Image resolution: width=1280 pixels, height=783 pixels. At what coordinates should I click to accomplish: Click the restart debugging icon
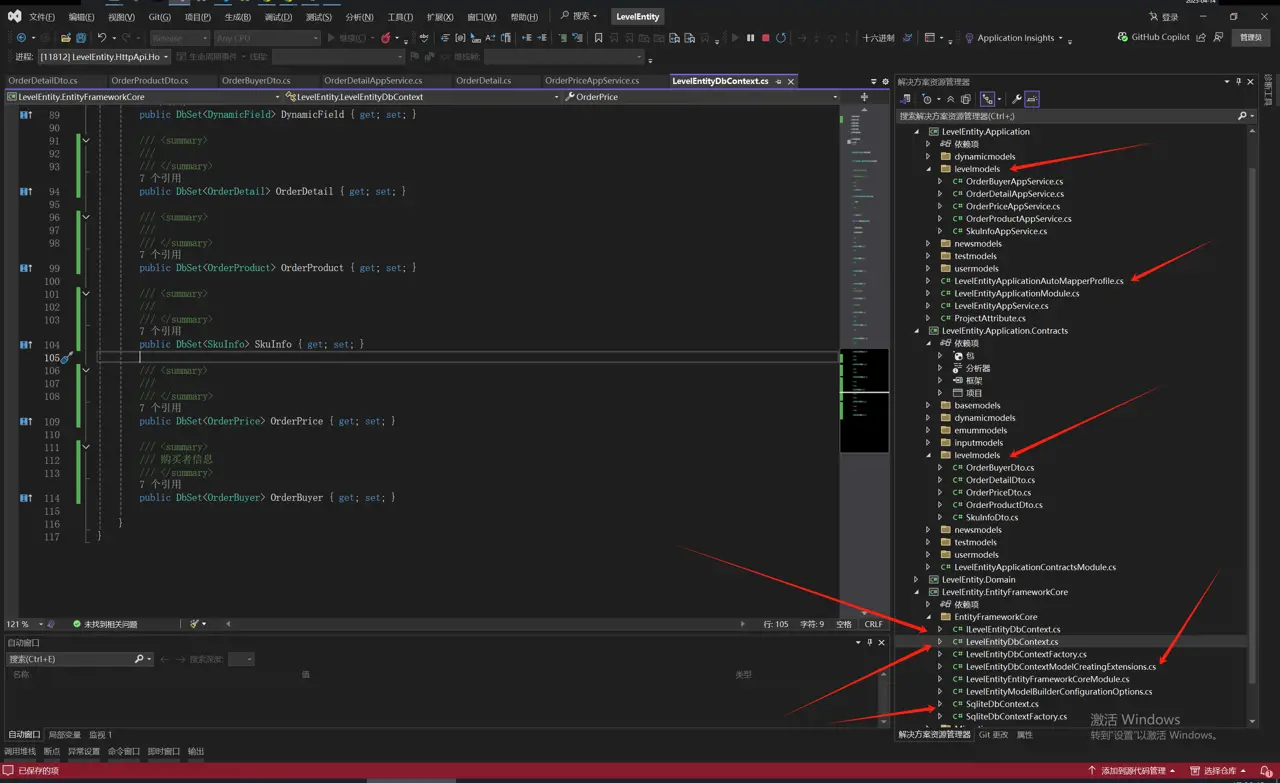(781, 38)
